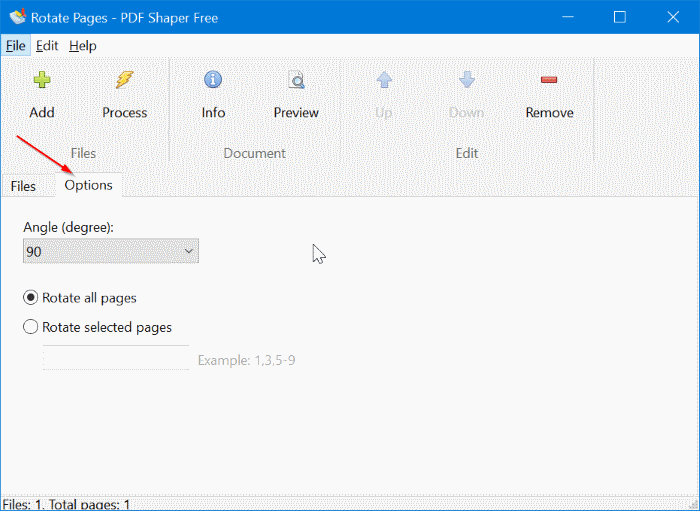This screenshot has width=700, height=511.
Task: Click the green plus Add icon
Action: click(42, 80)
